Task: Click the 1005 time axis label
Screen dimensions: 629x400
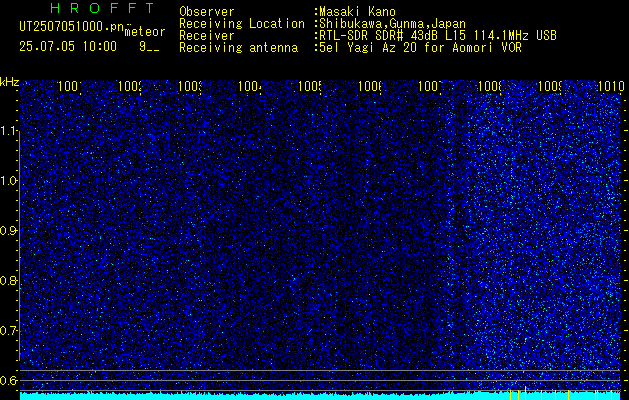Action: tap(310, 86)
